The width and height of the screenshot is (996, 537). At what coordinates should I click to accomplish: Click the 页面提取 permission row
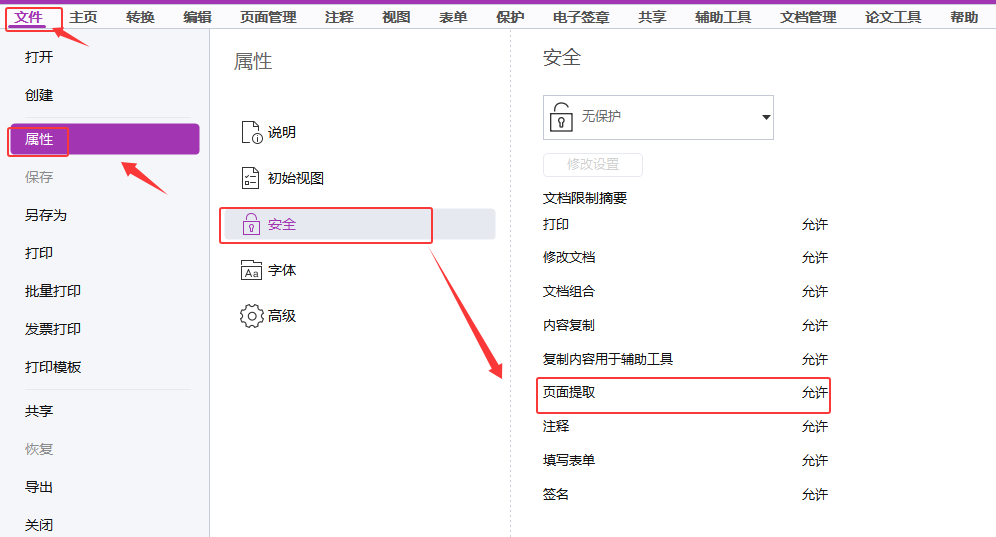684,393
